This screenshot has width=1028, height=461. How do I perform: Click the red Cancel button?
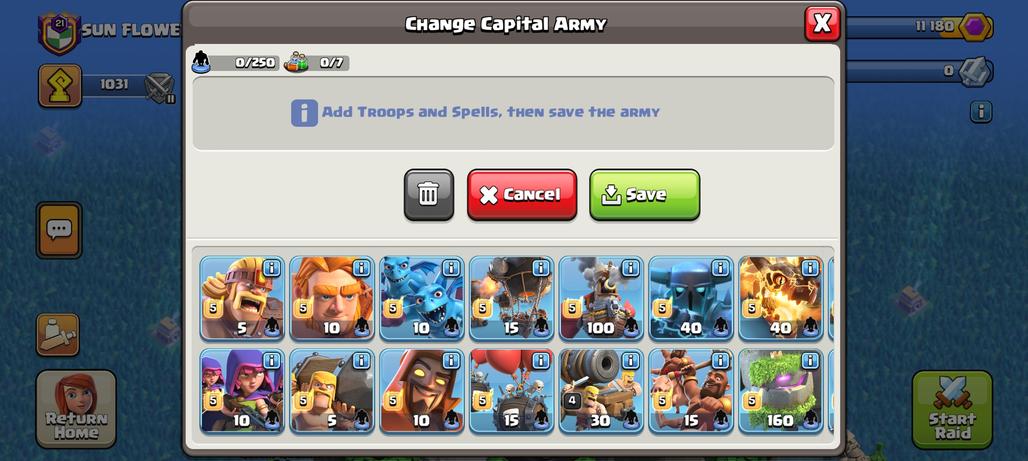tap(522, 195)
